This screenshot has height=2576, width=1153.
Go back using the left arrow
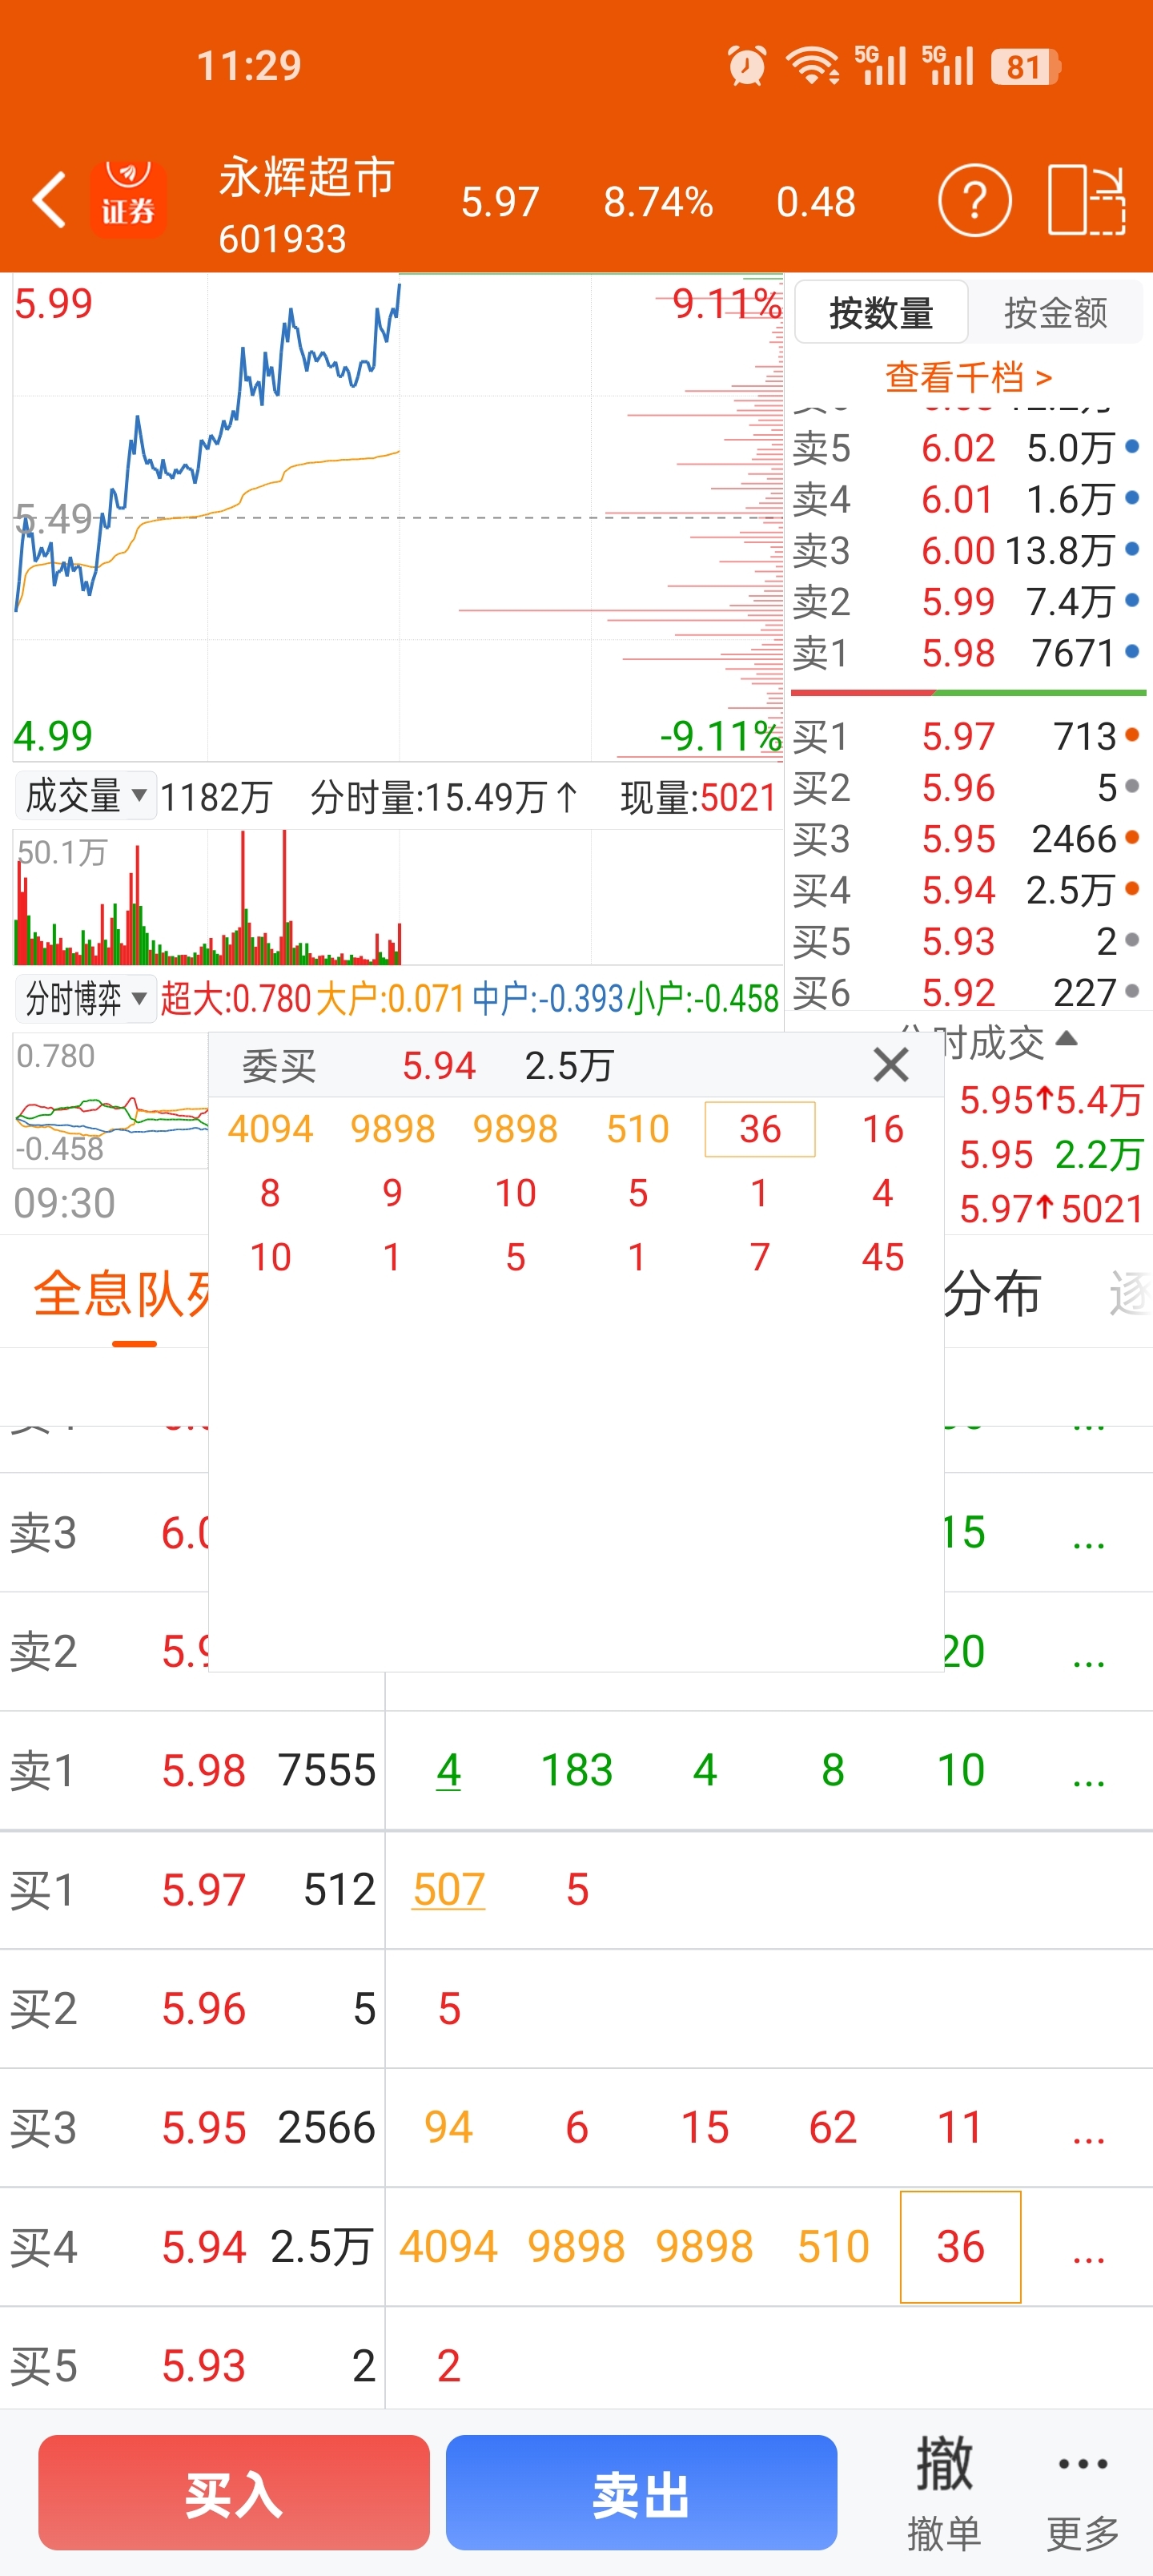[x=50, y=200]
